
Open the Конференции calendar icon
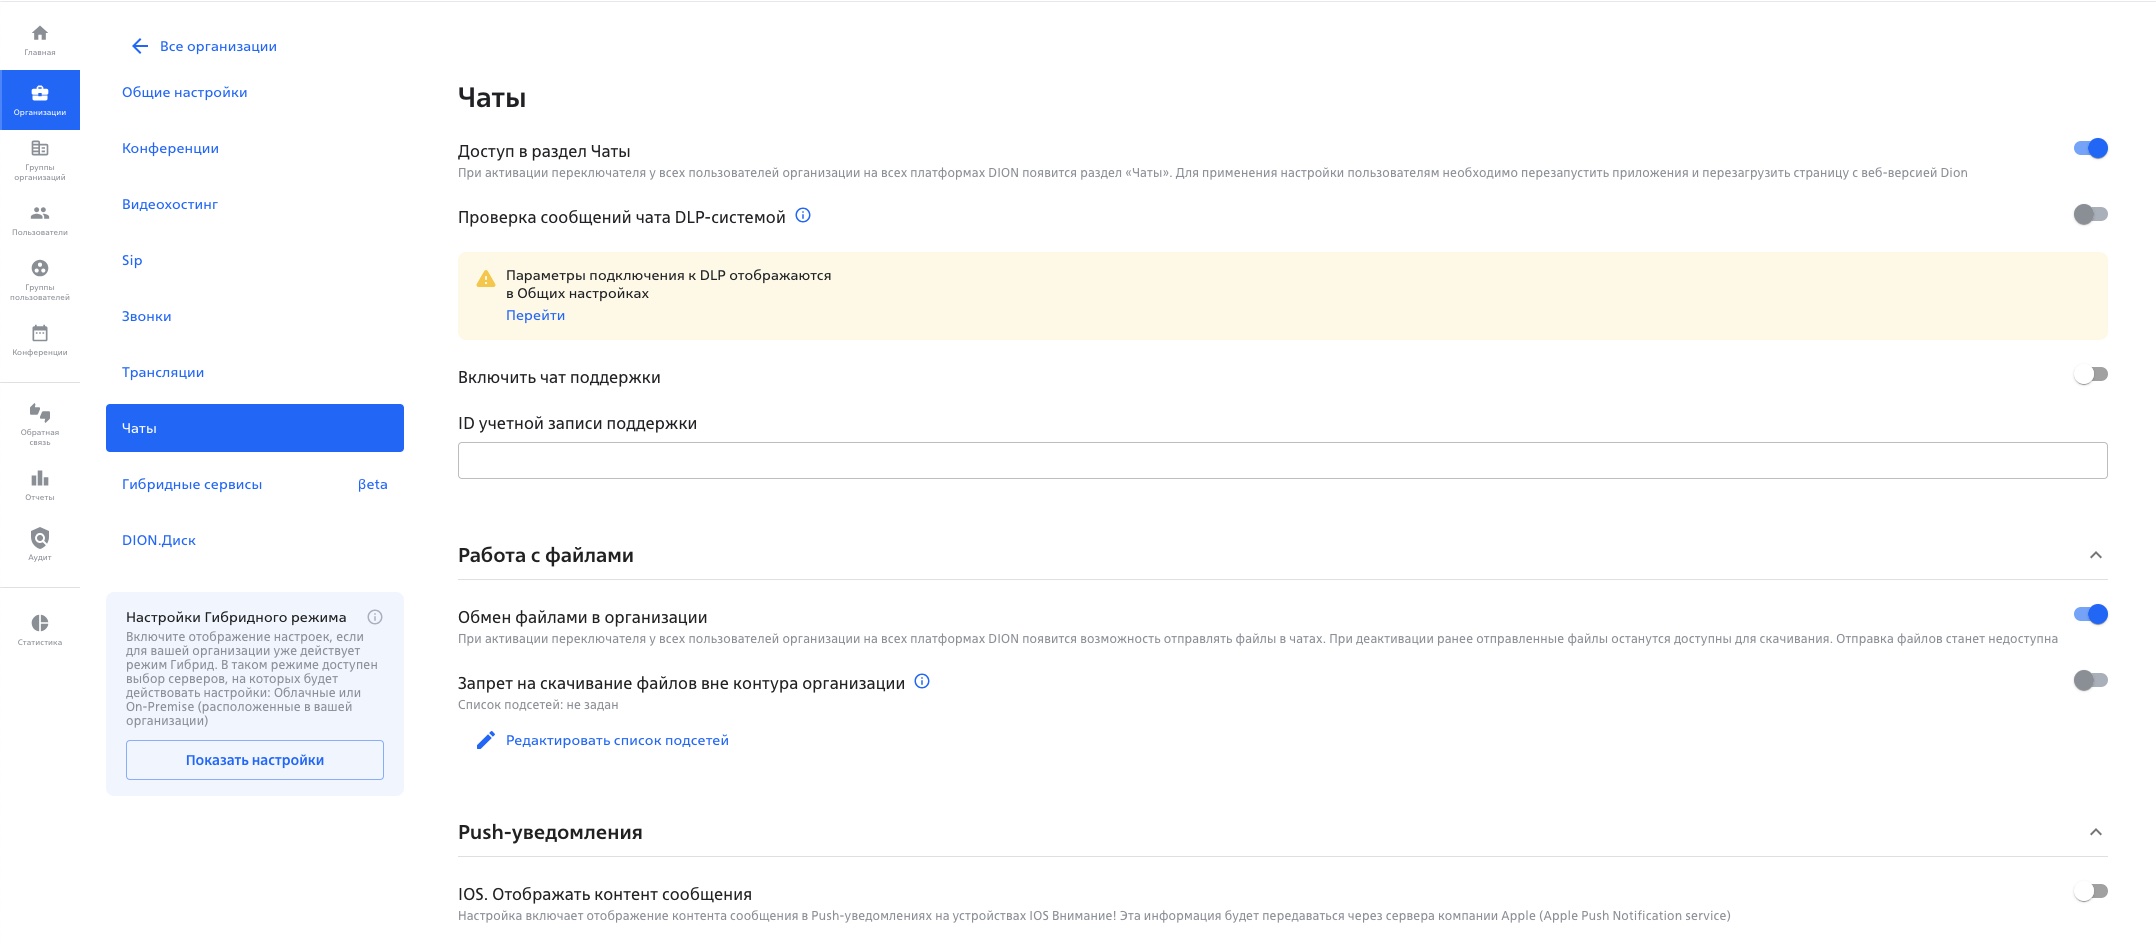pos(40,333)
